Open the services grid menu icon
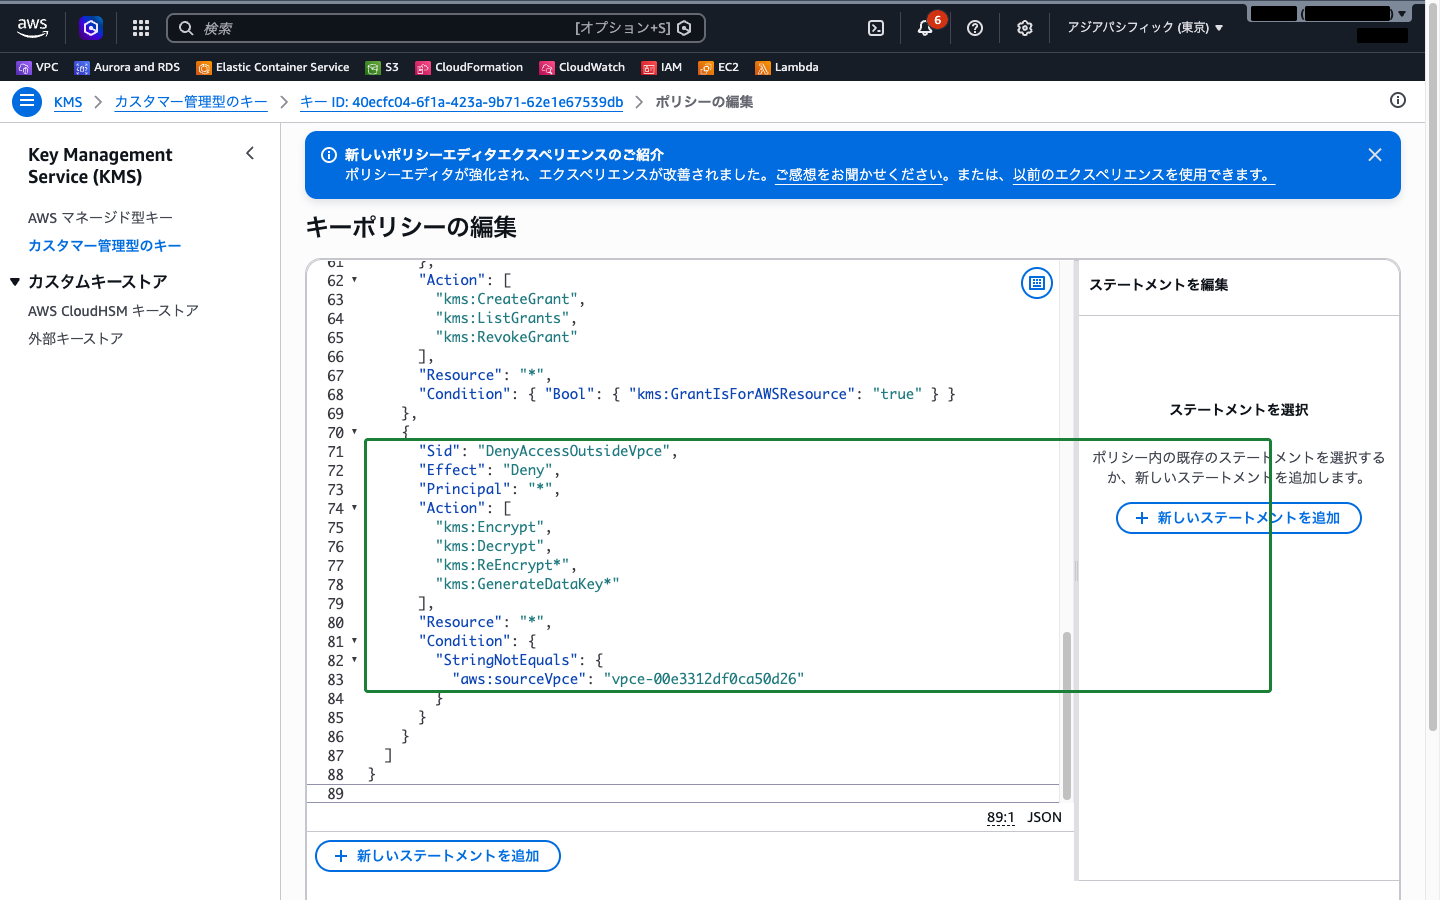The image size is (1440, 900). (141, 28)
